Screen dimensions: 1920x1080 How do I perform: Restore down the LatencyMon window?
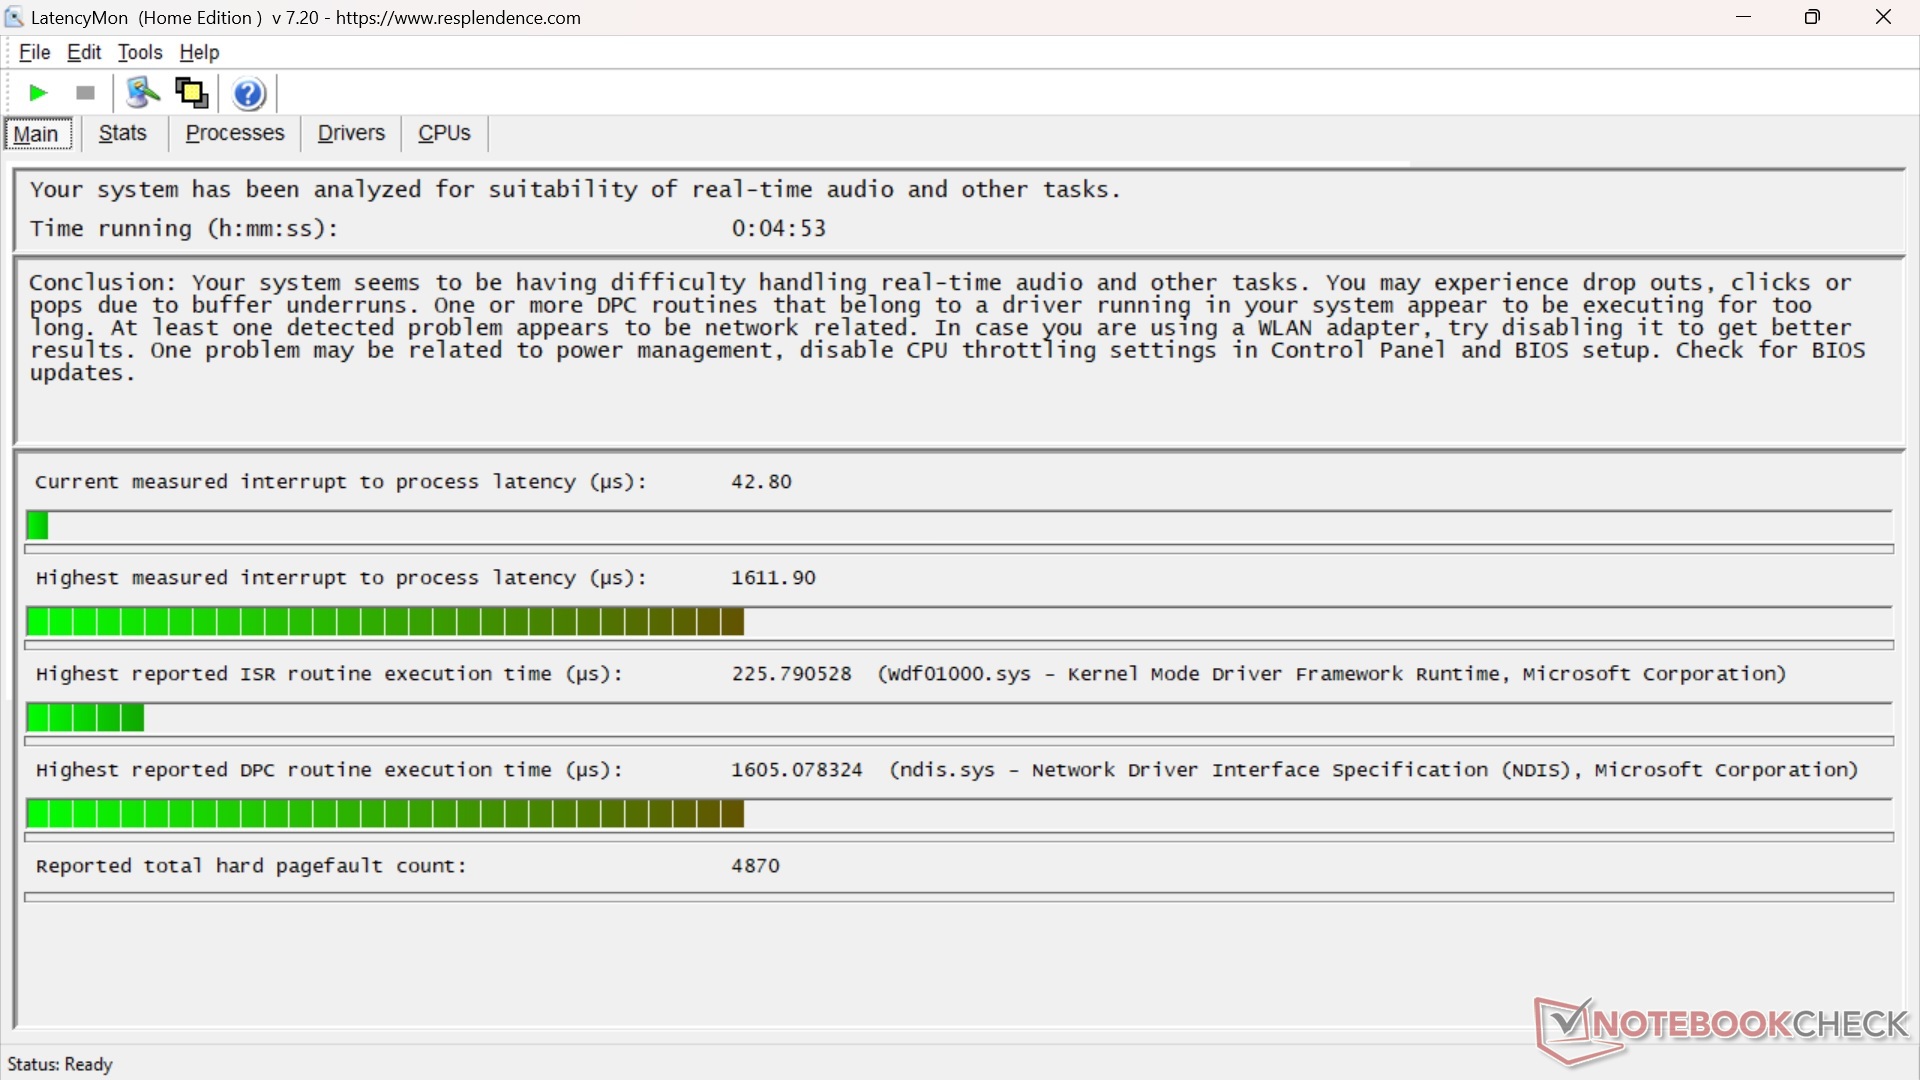point(1812,17)
